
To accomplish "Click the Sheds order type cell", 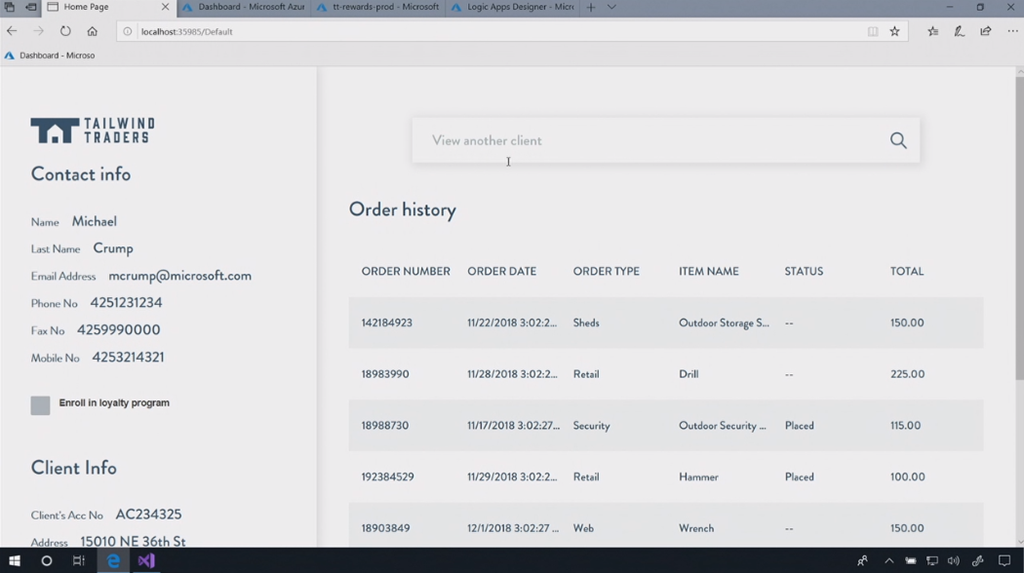I will [x=586, y=323].
